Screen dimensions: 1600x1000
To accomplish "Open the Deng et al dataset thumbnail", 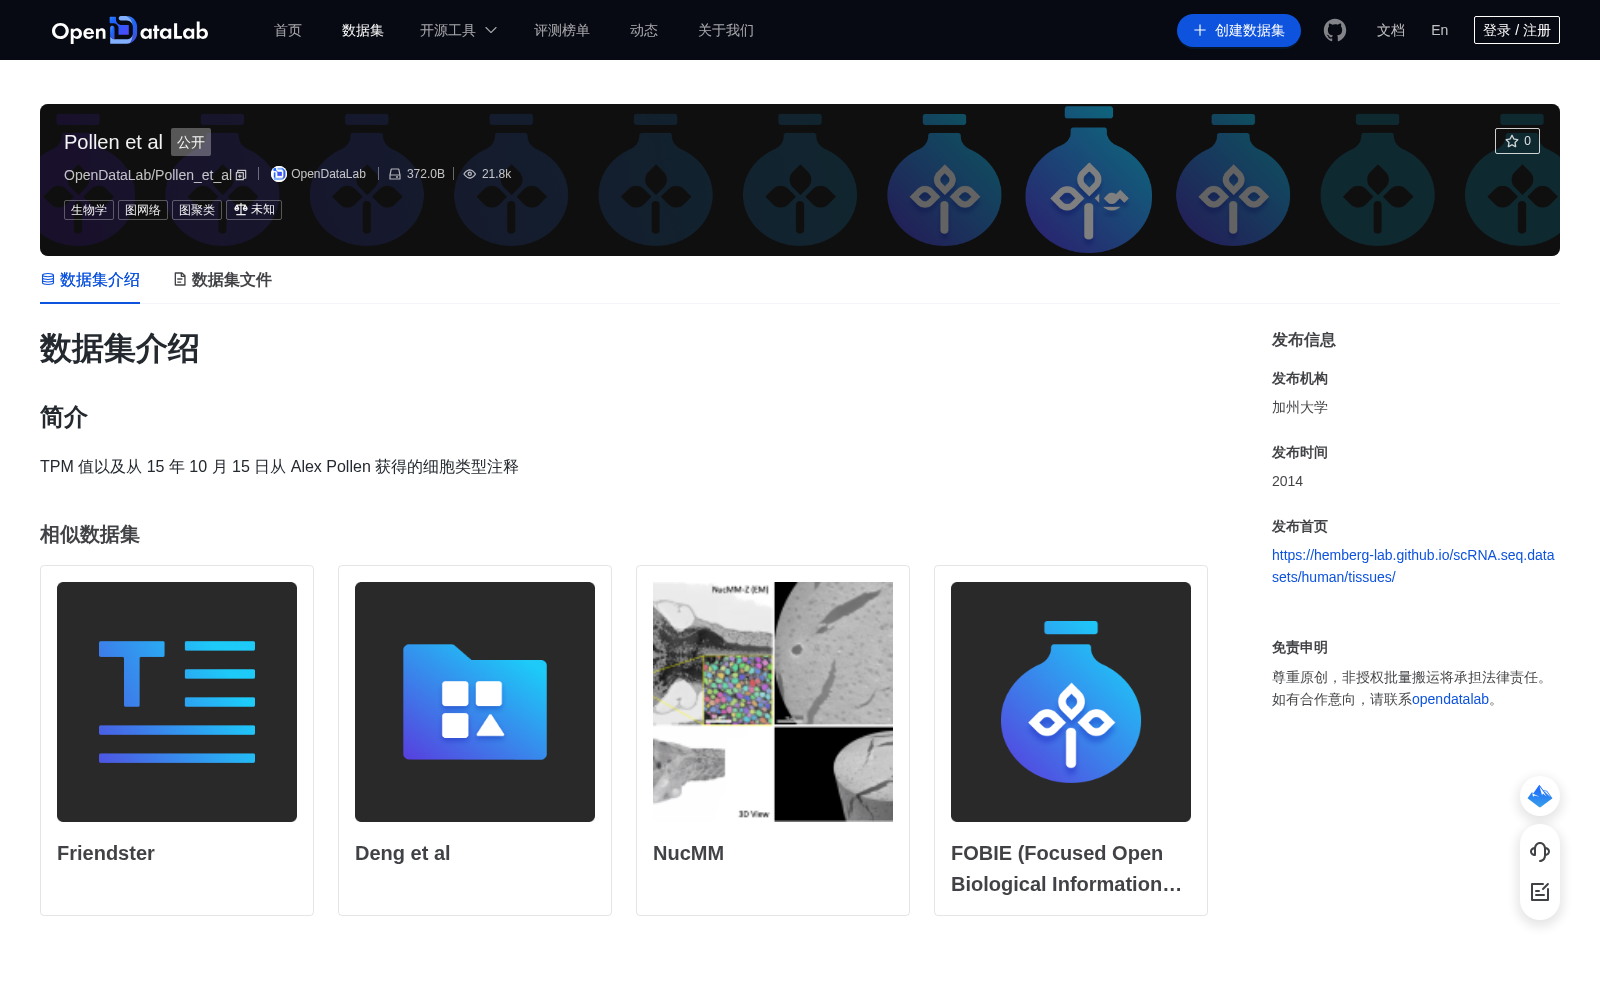I will click(x=475, y=702).
